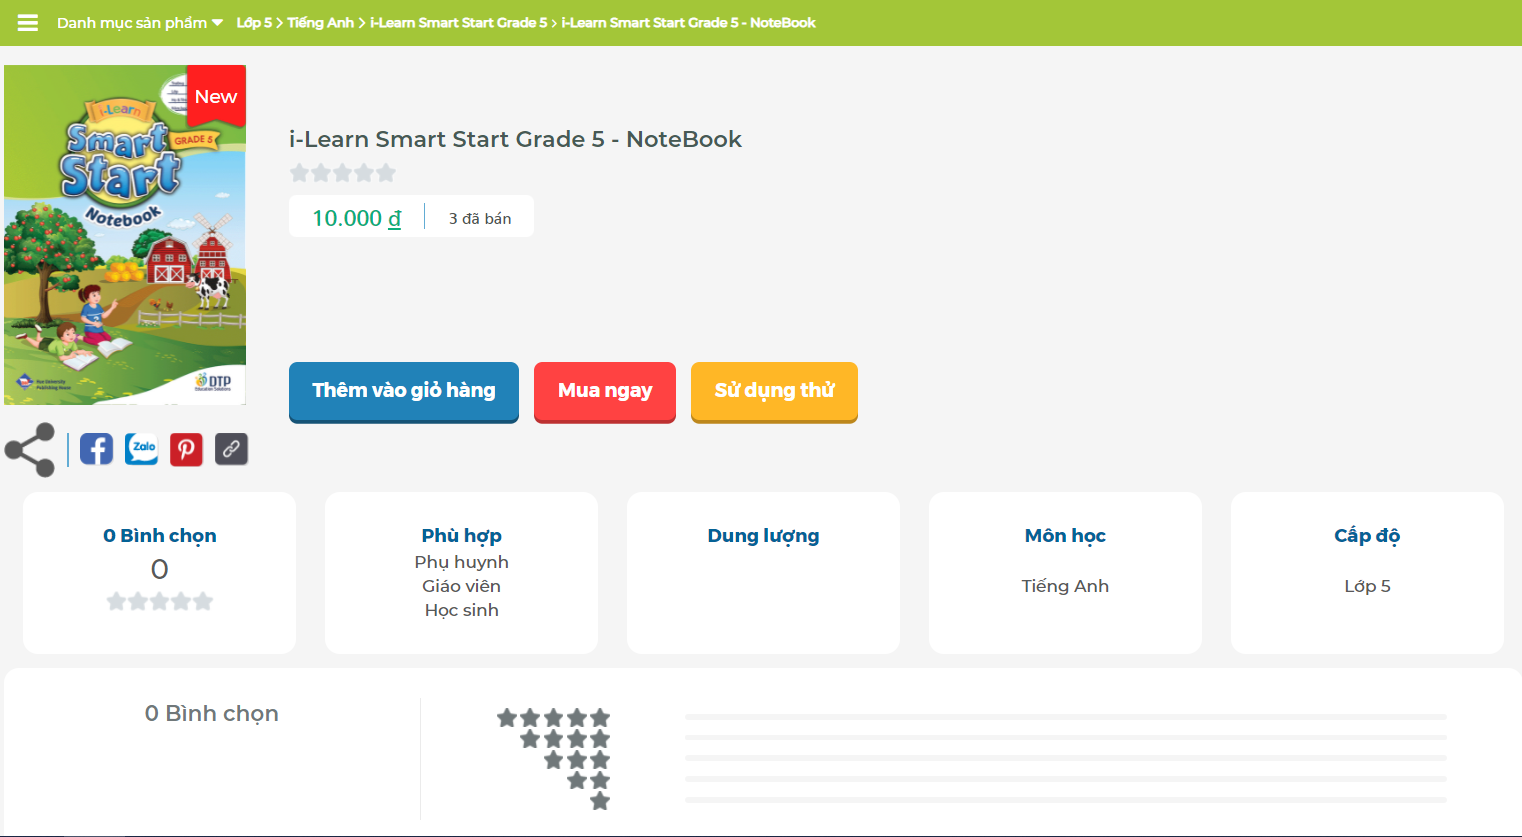Open the hamburger menu icon
Screen dimensions: 1522x837
[28, 22]
